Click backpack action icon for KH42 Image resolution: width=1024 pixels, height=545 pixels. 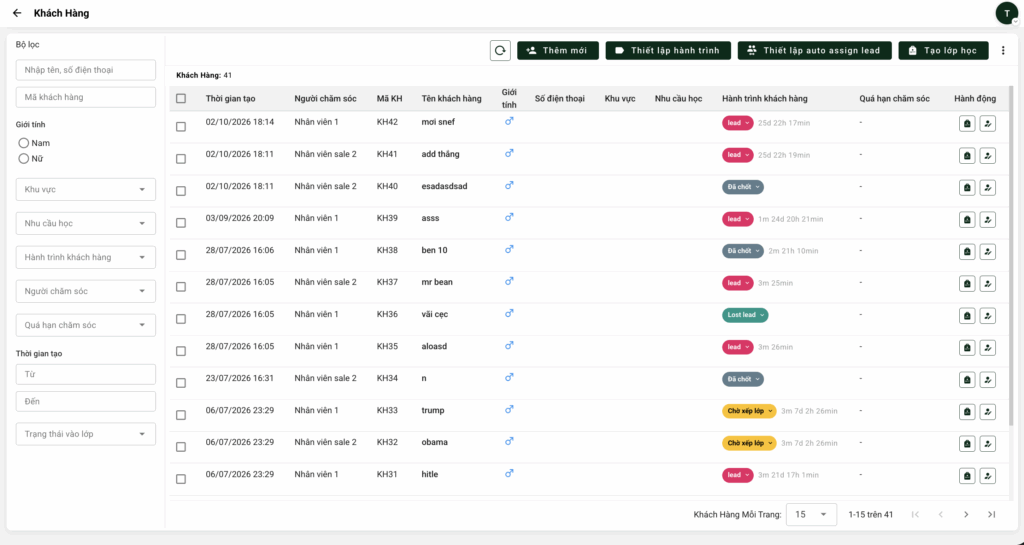click(967, 123)
